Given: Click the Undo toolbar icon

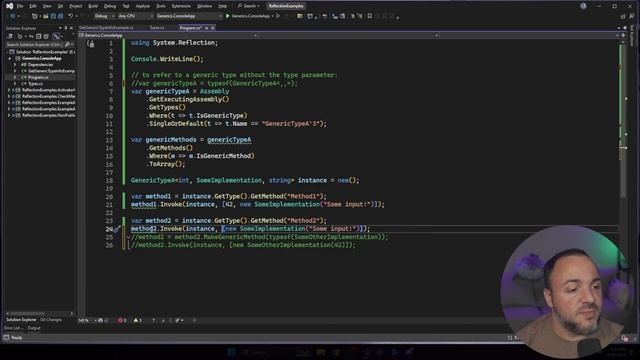Looking at the screenshot, I should (71, 16).
